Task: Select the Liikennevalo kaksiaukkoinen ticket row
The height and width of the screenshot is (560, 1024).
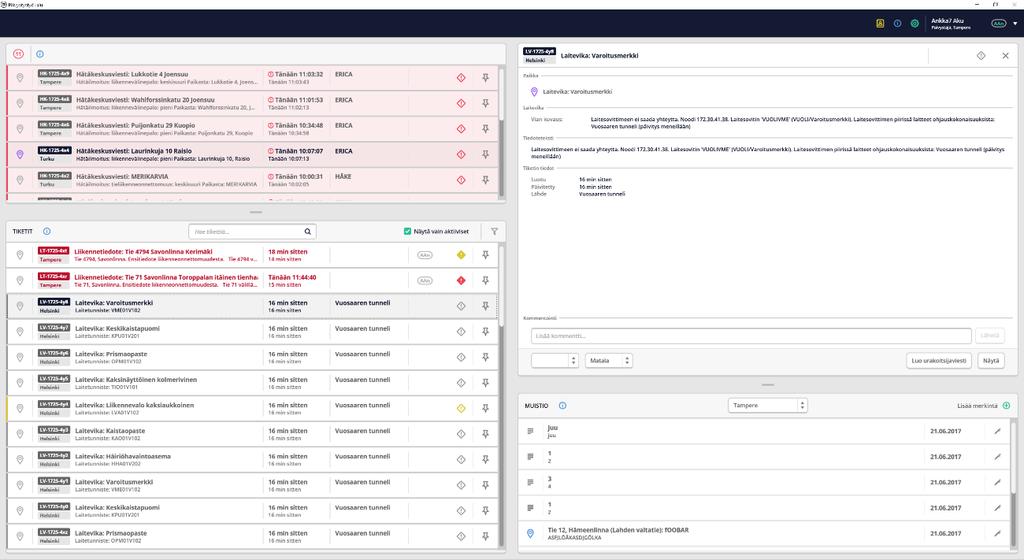Action: coord(252,408)
